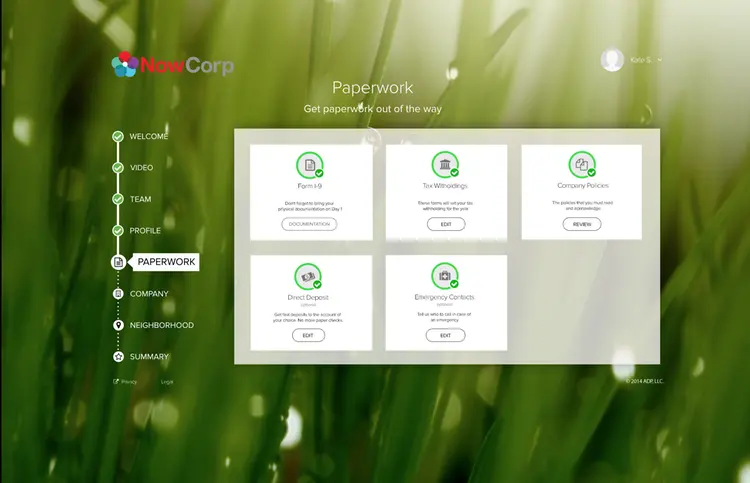Go to the WELCOME step
The image size is (750, 483).
(x=149, y=136)
